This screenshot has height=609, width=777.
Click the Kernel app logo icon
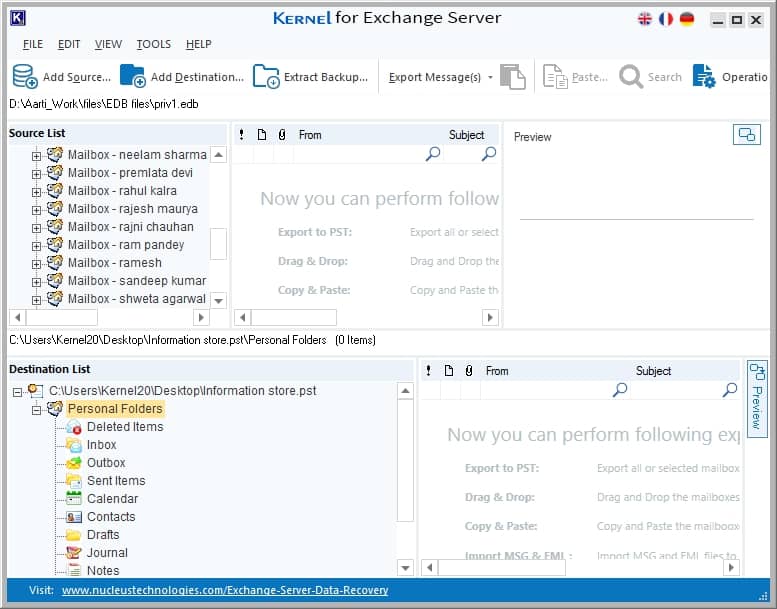[18, 18]
